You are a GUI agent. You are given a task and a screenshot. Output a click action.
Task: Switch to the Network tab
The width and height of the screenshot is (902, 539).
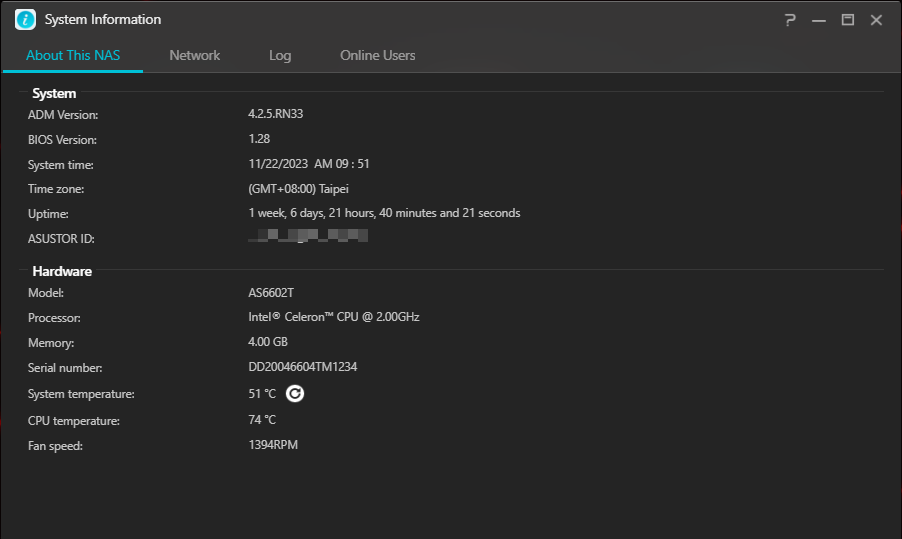coord(194,56)
